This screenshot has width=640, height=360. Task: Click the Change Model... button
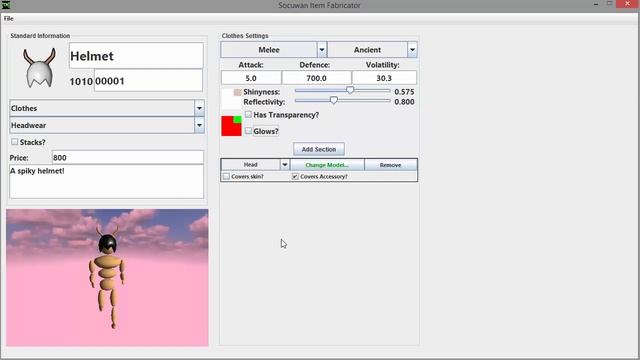coord(327,165)
